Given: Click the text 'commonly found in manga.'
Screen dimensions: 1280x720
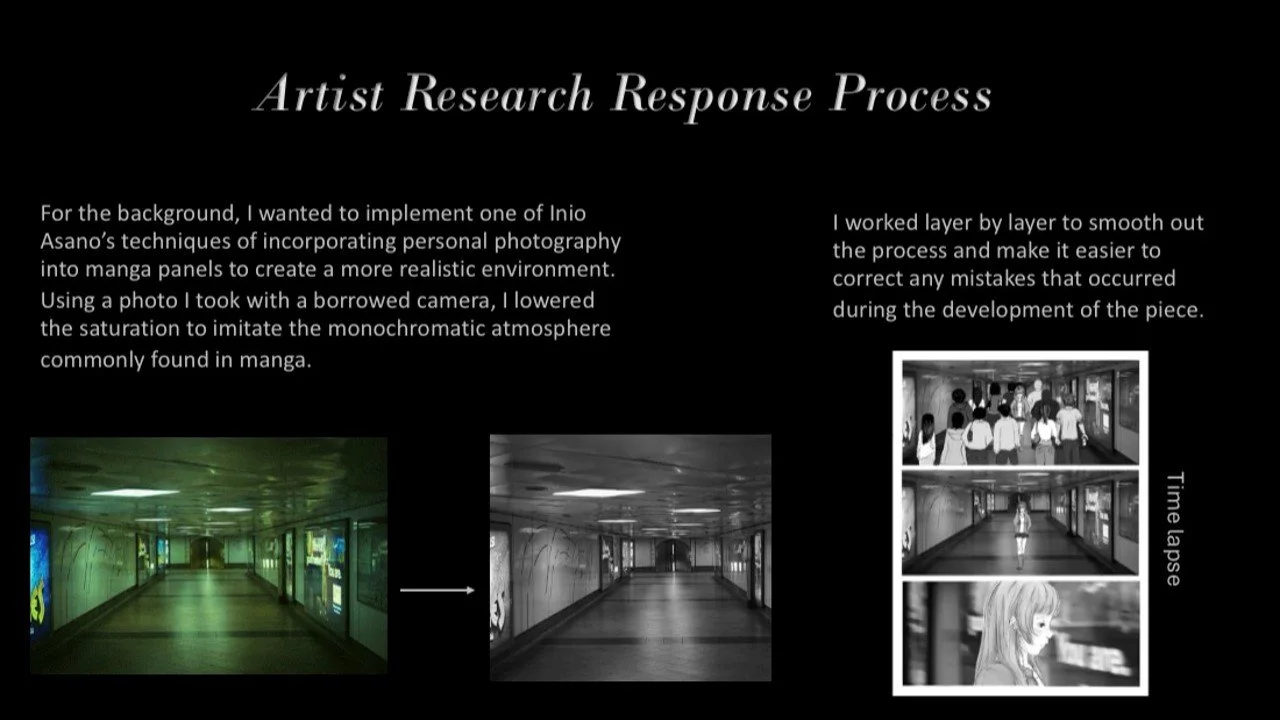Looking at the screenshot, I should click(x=176, y=360).
